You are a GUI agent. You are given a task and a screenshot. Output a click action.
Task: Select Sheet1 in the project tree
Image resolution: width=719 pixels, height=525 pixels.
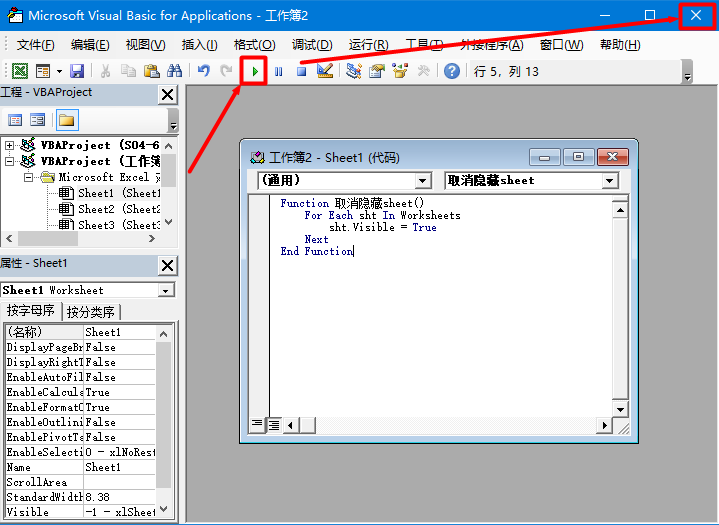109,193
